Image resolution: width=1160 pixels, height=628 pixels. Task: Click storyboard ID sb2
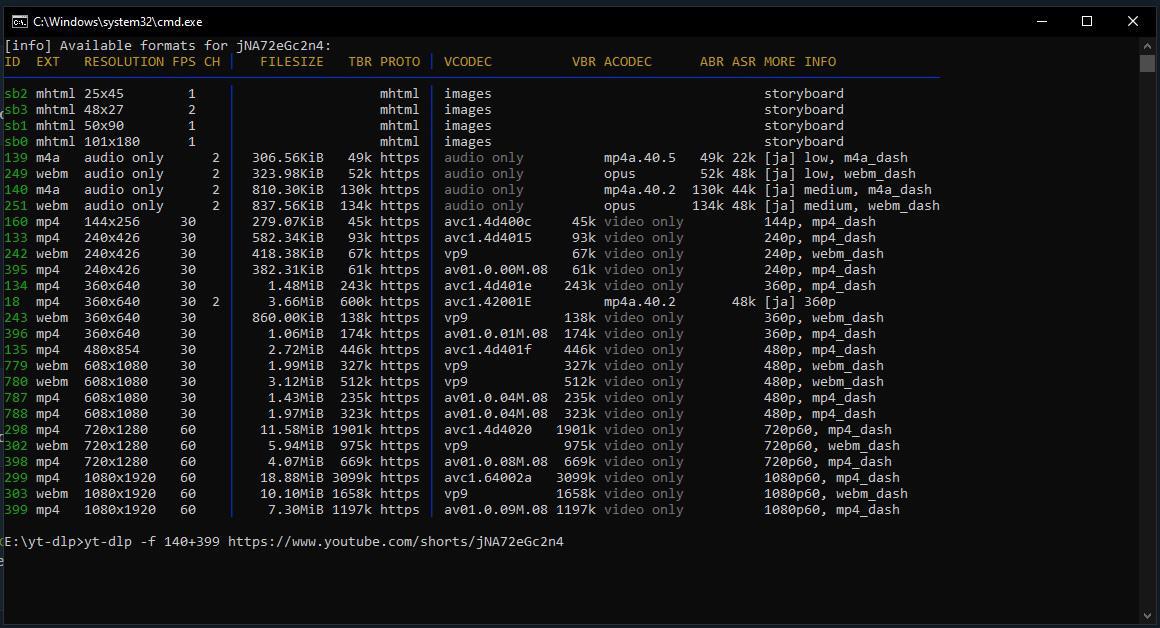(16, 94)
